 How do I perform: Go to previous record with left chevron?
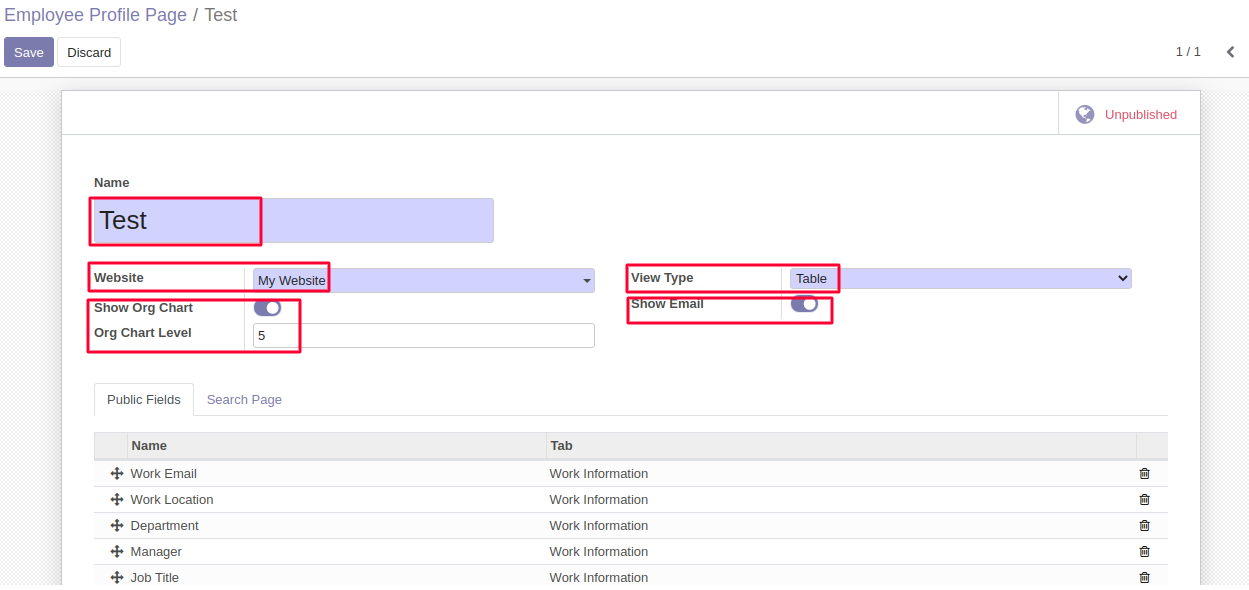point(1230,52)
